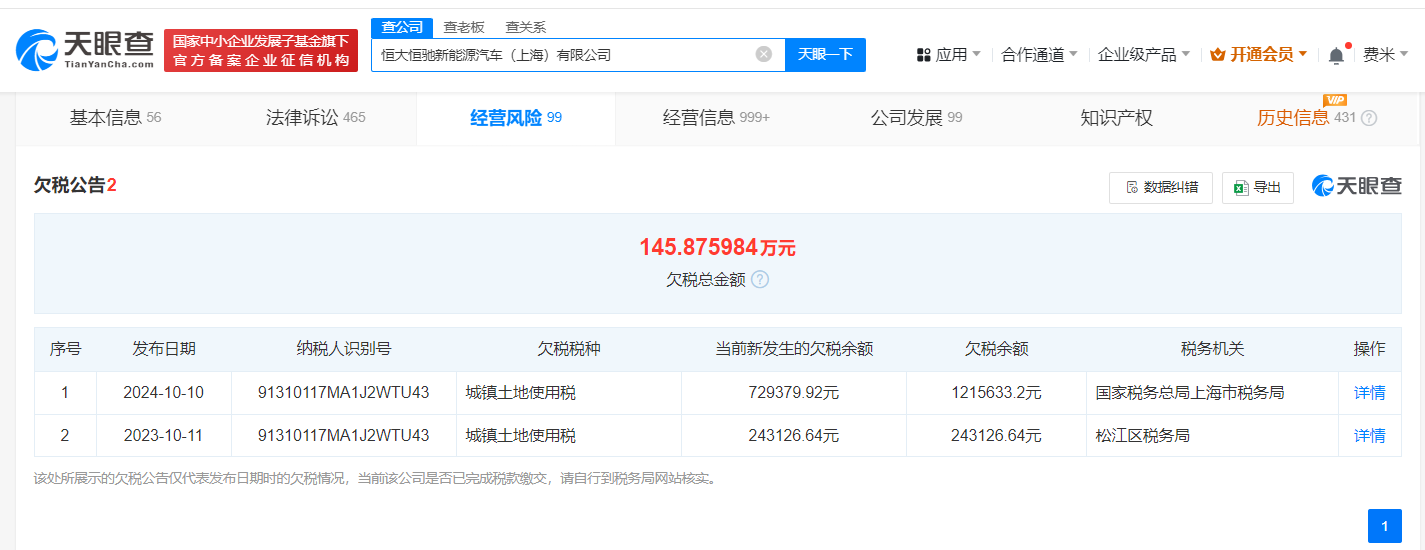
Task: Click the 天眼一下 search button
Action: [825, 54]
